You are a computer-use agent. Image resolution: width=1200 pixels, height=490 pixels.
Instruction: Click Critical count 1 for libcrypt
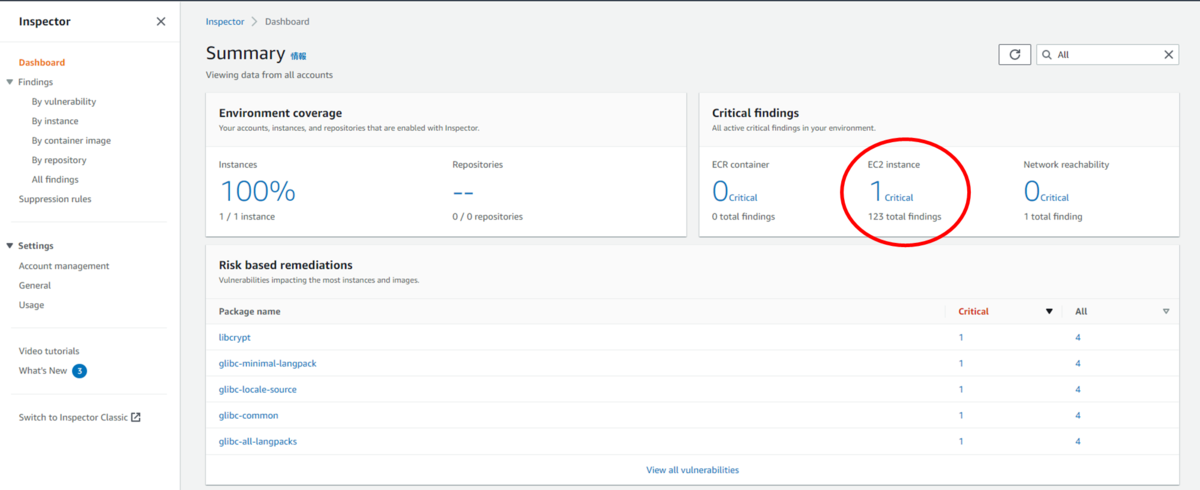click(x=961, y=337)
